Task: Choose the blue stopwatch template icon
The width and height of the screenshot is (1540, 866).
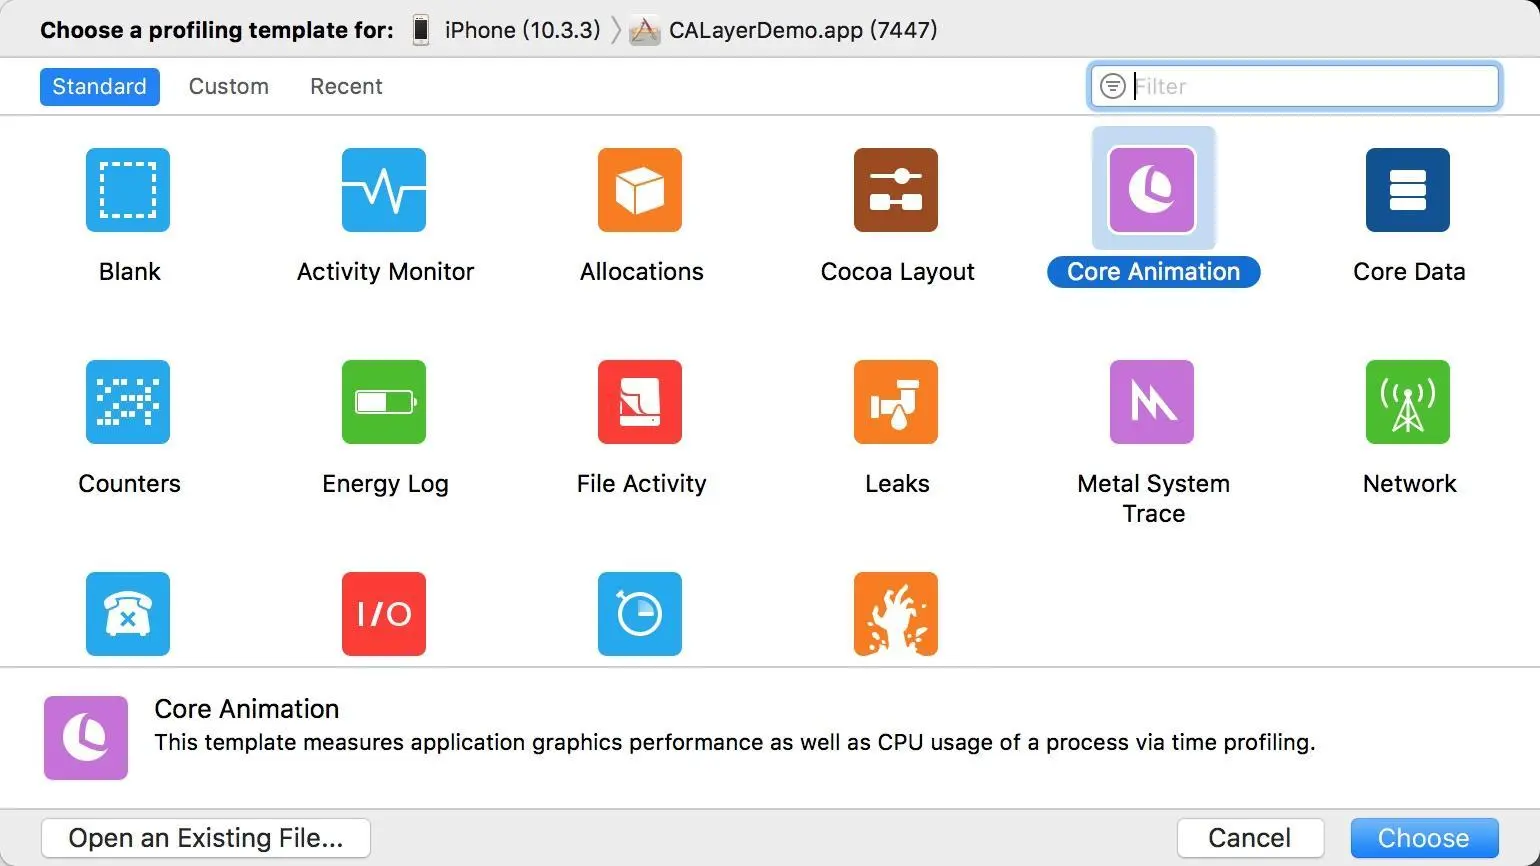Action: click(640, 614)
